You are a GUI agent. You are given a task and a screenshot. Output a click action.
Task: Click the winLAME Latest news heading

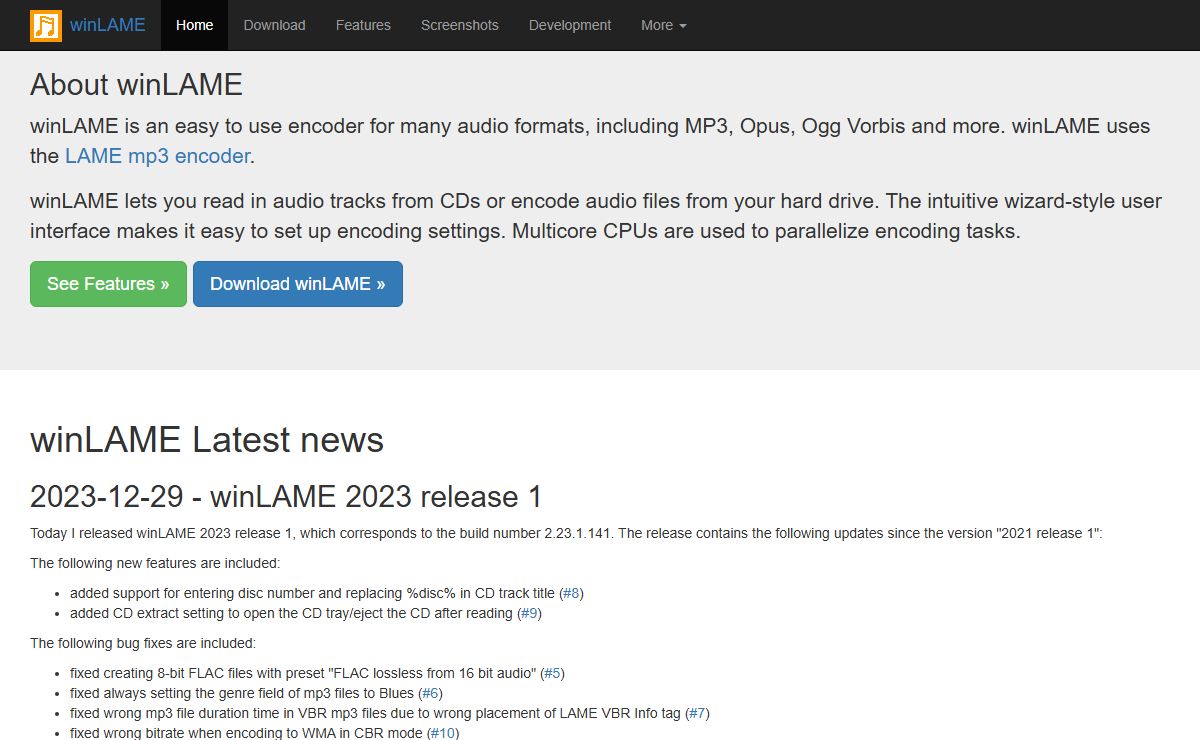pos(207,439)
